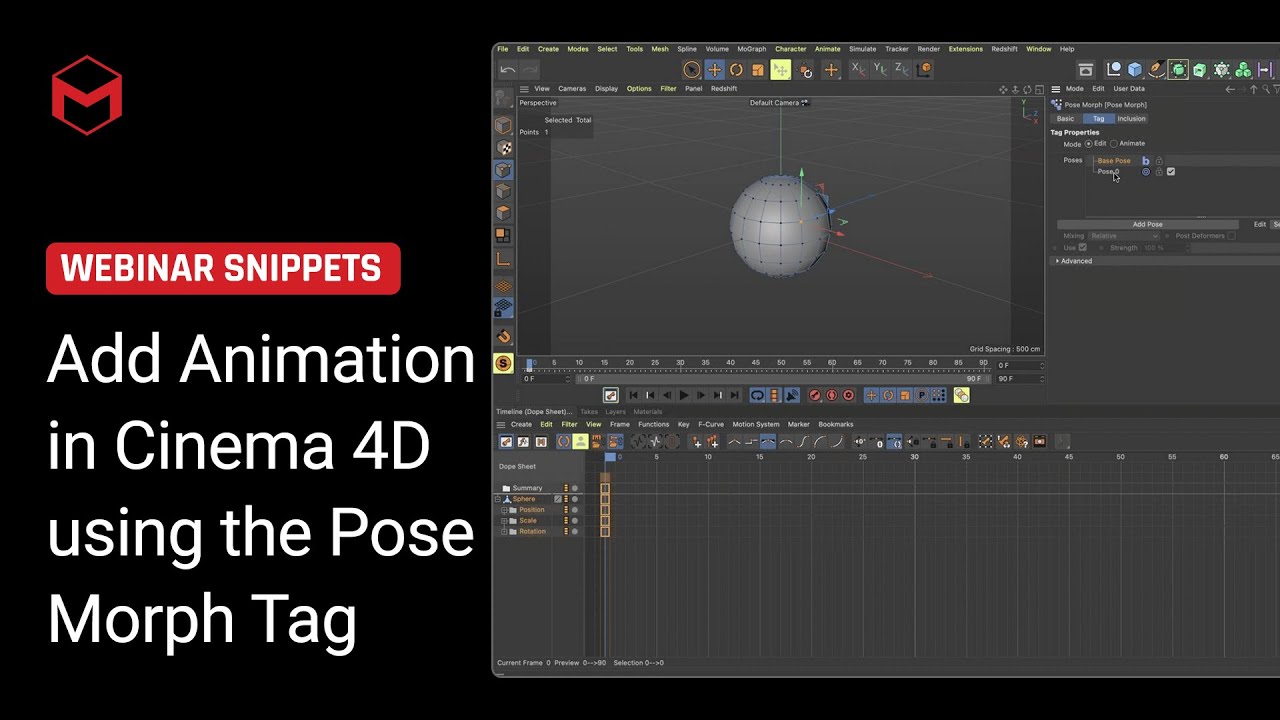
Task: Expand the Rotation track in Dope Sheet
Action: pyautogui.click(x=505, y=532)
